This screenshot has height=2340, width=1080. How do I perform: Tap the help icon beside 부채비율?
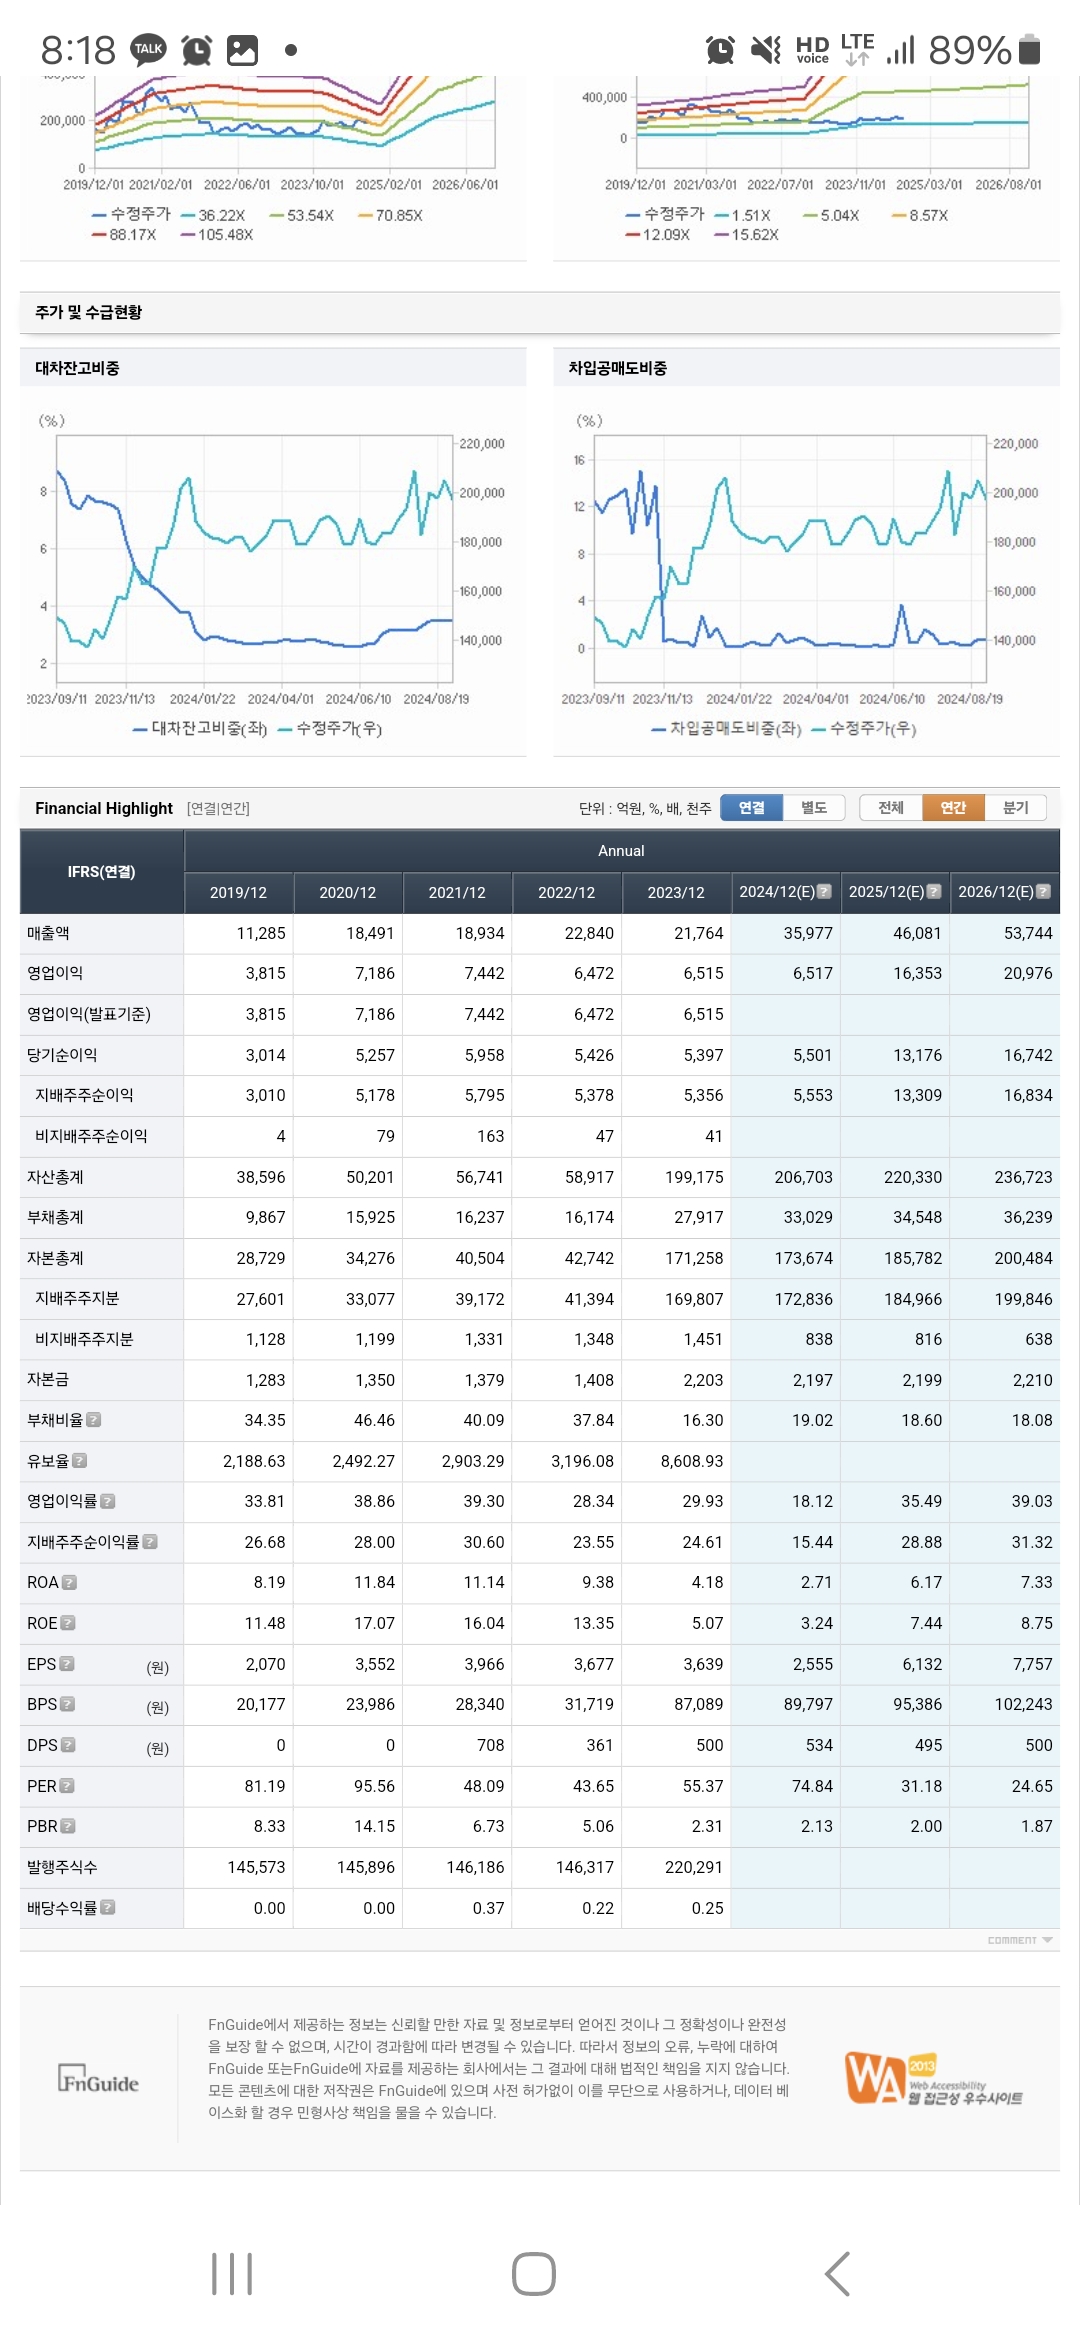click(x=94, y=1420)
